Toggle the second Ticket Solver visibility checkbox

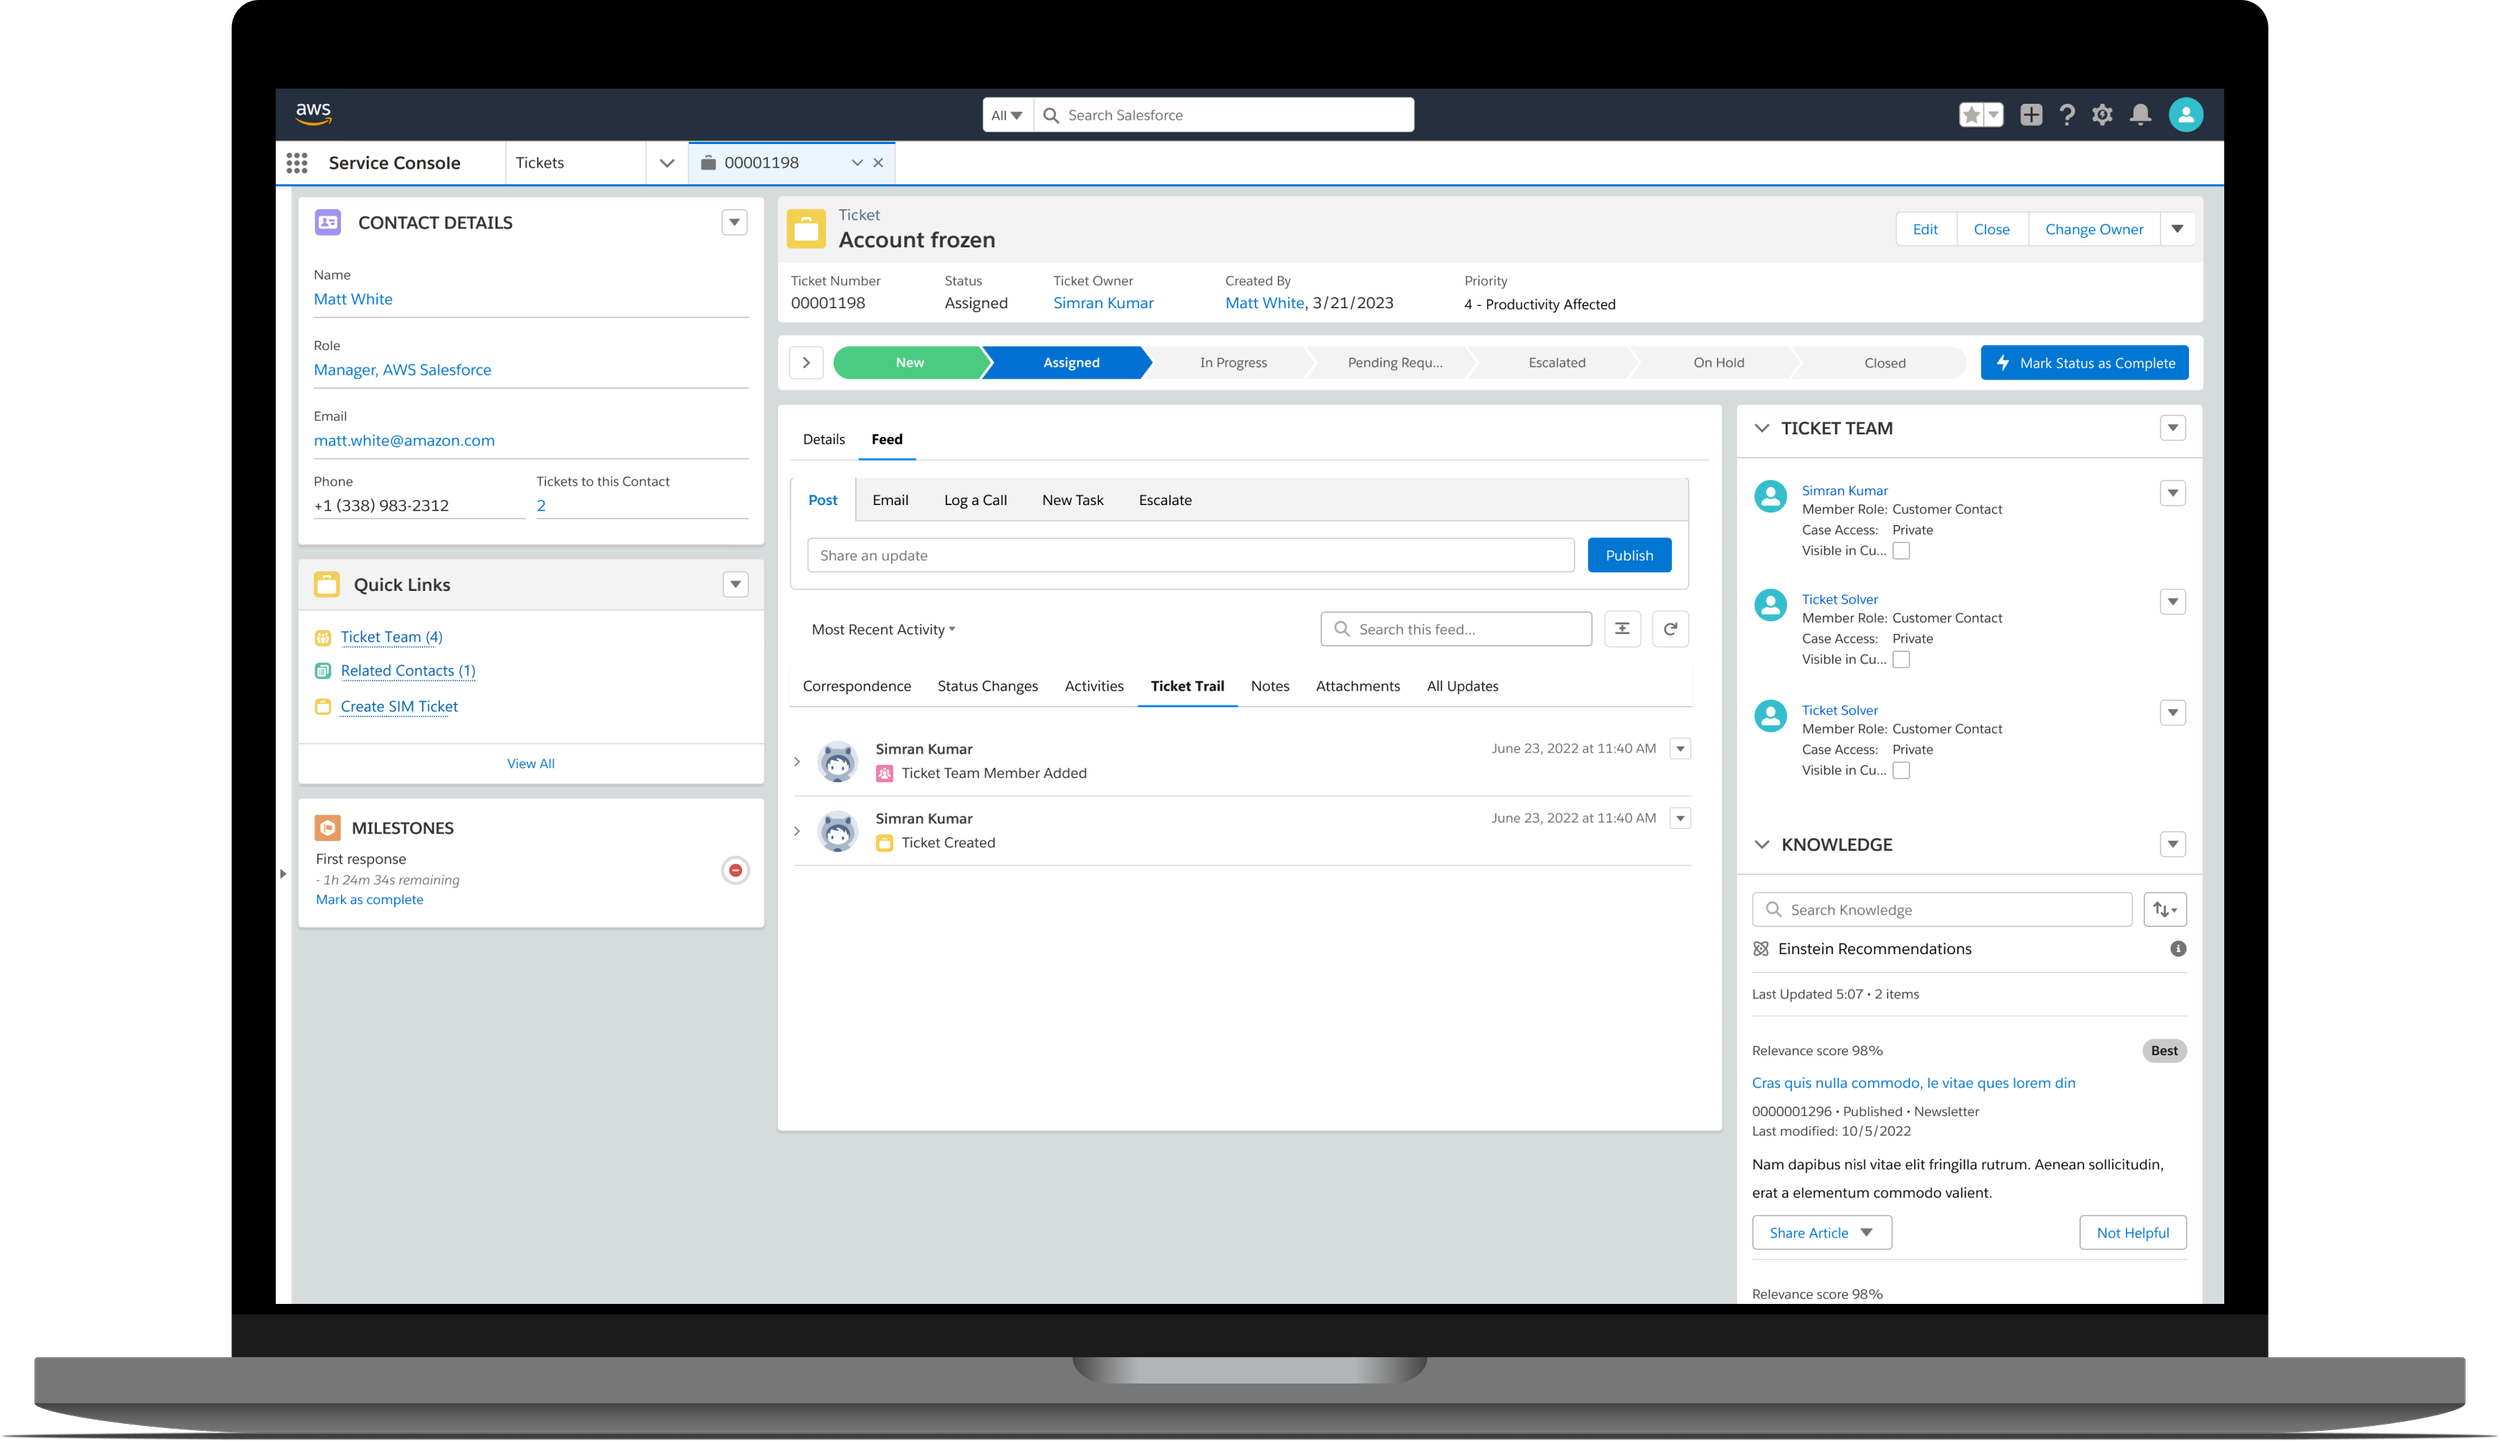(1901, 660)
